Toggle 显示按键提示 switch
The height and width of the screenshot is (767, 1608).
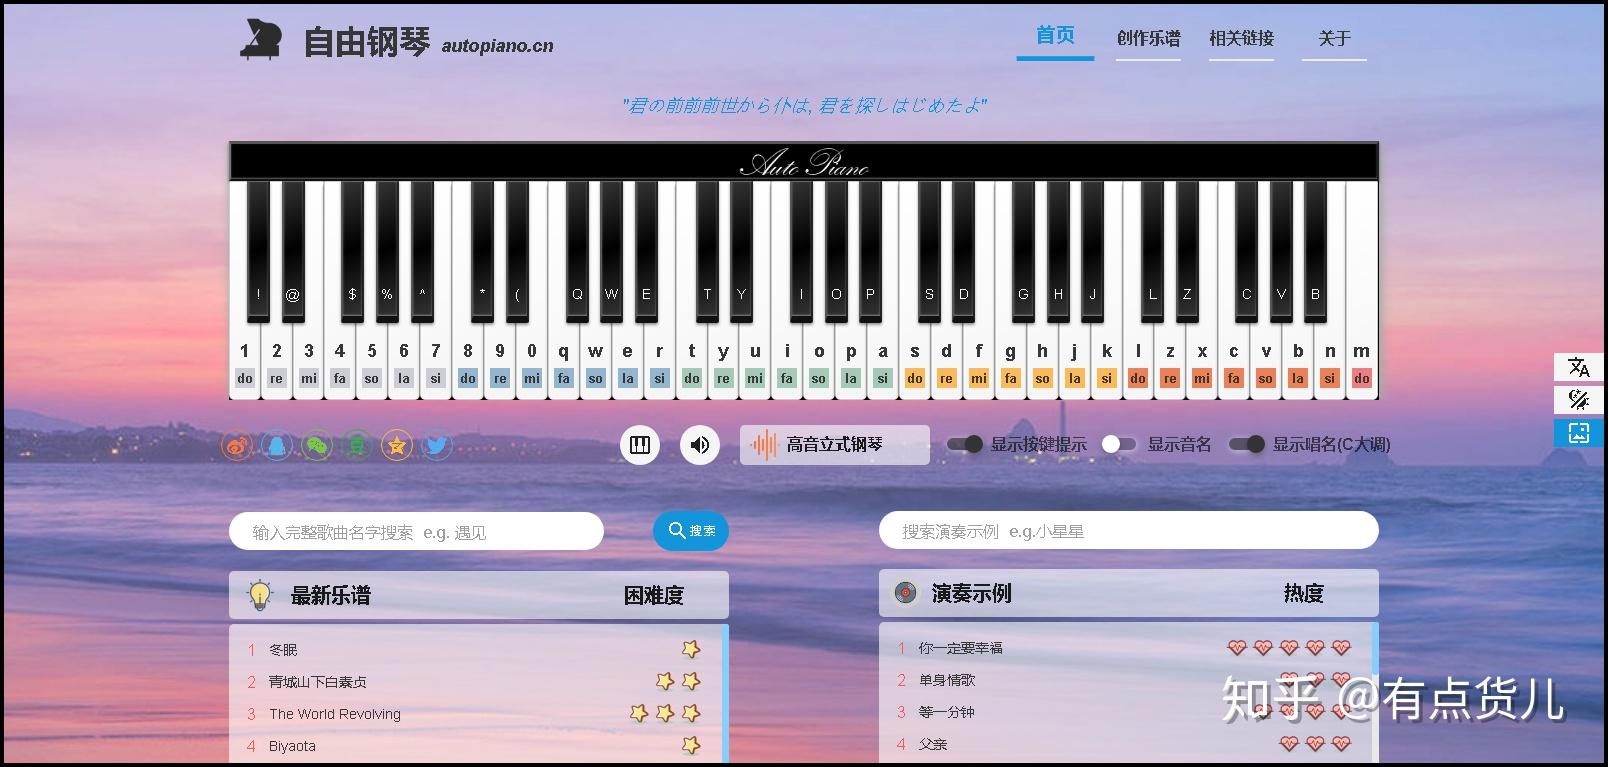965,444
